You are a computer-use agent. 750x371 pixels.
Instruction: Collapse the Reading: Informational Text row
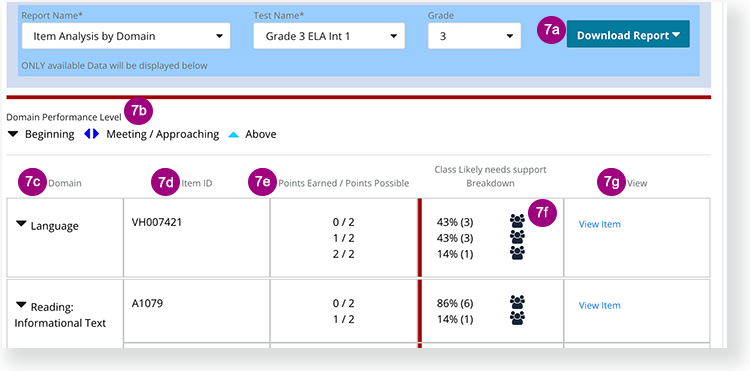pyautogui.click(x=21, y=305)
